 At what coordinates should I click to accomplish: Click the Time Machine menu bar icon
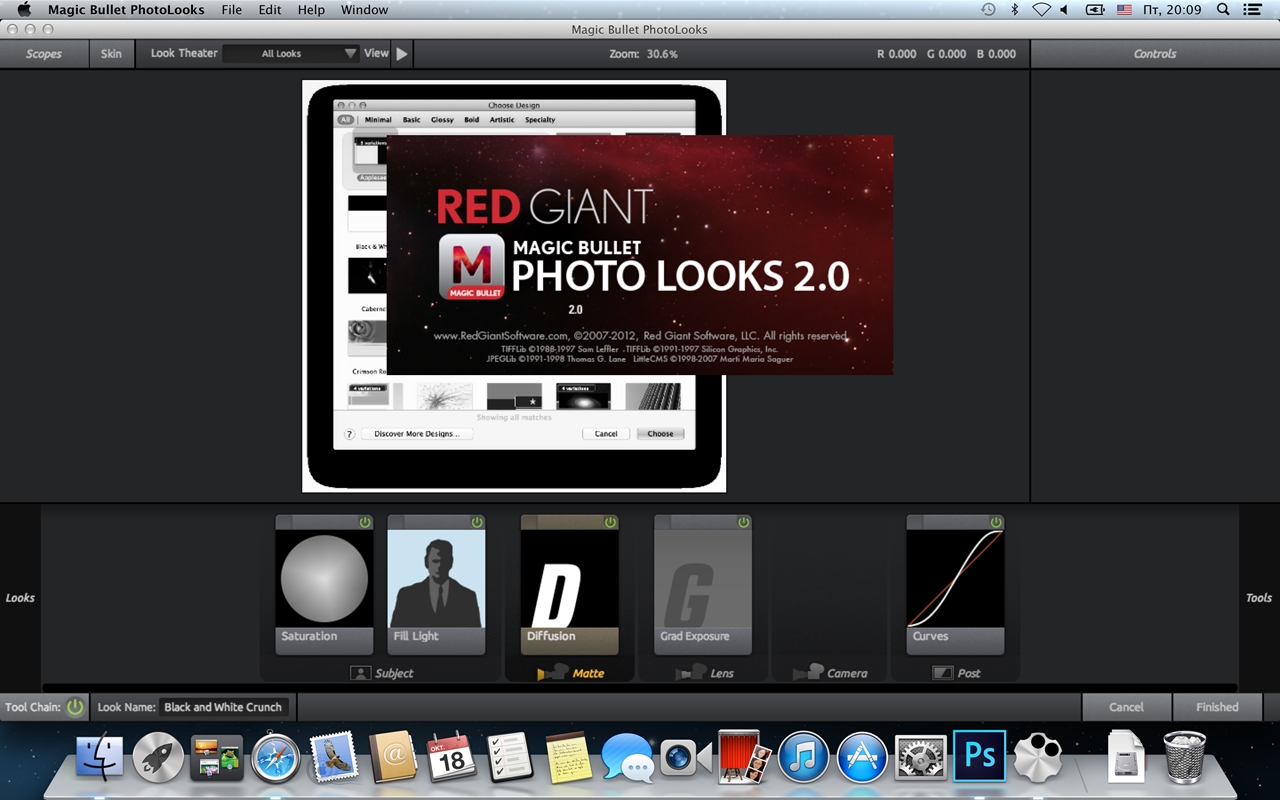coord(988,10)
